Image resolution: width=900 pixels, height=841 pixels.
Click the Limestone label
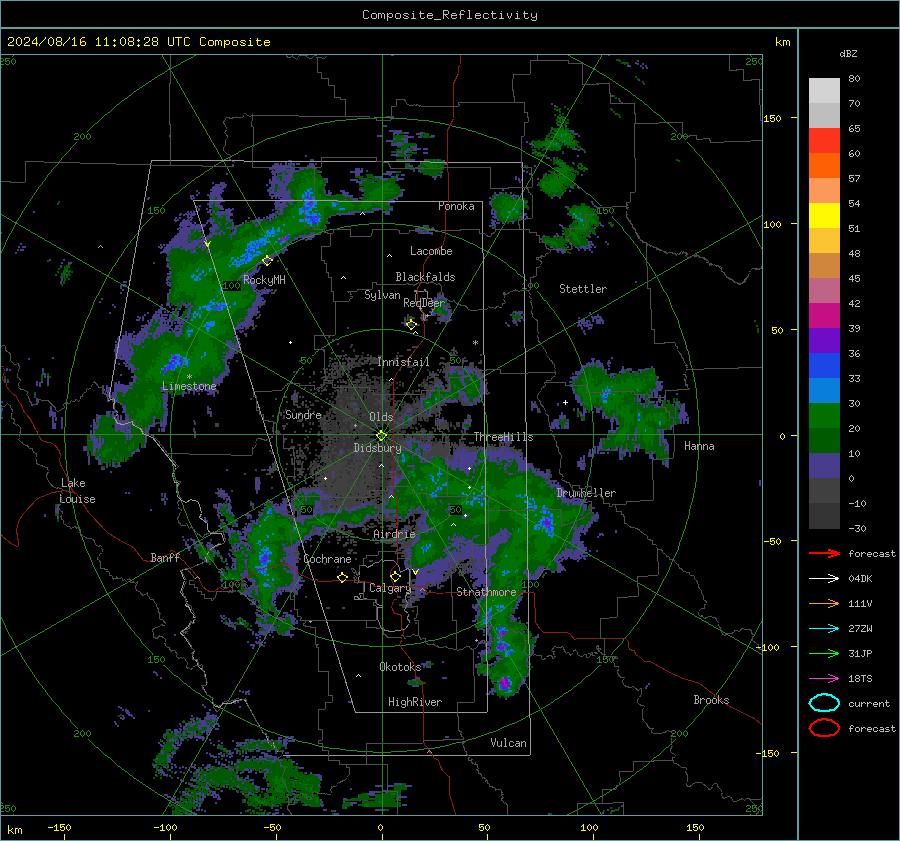[189, 386]
